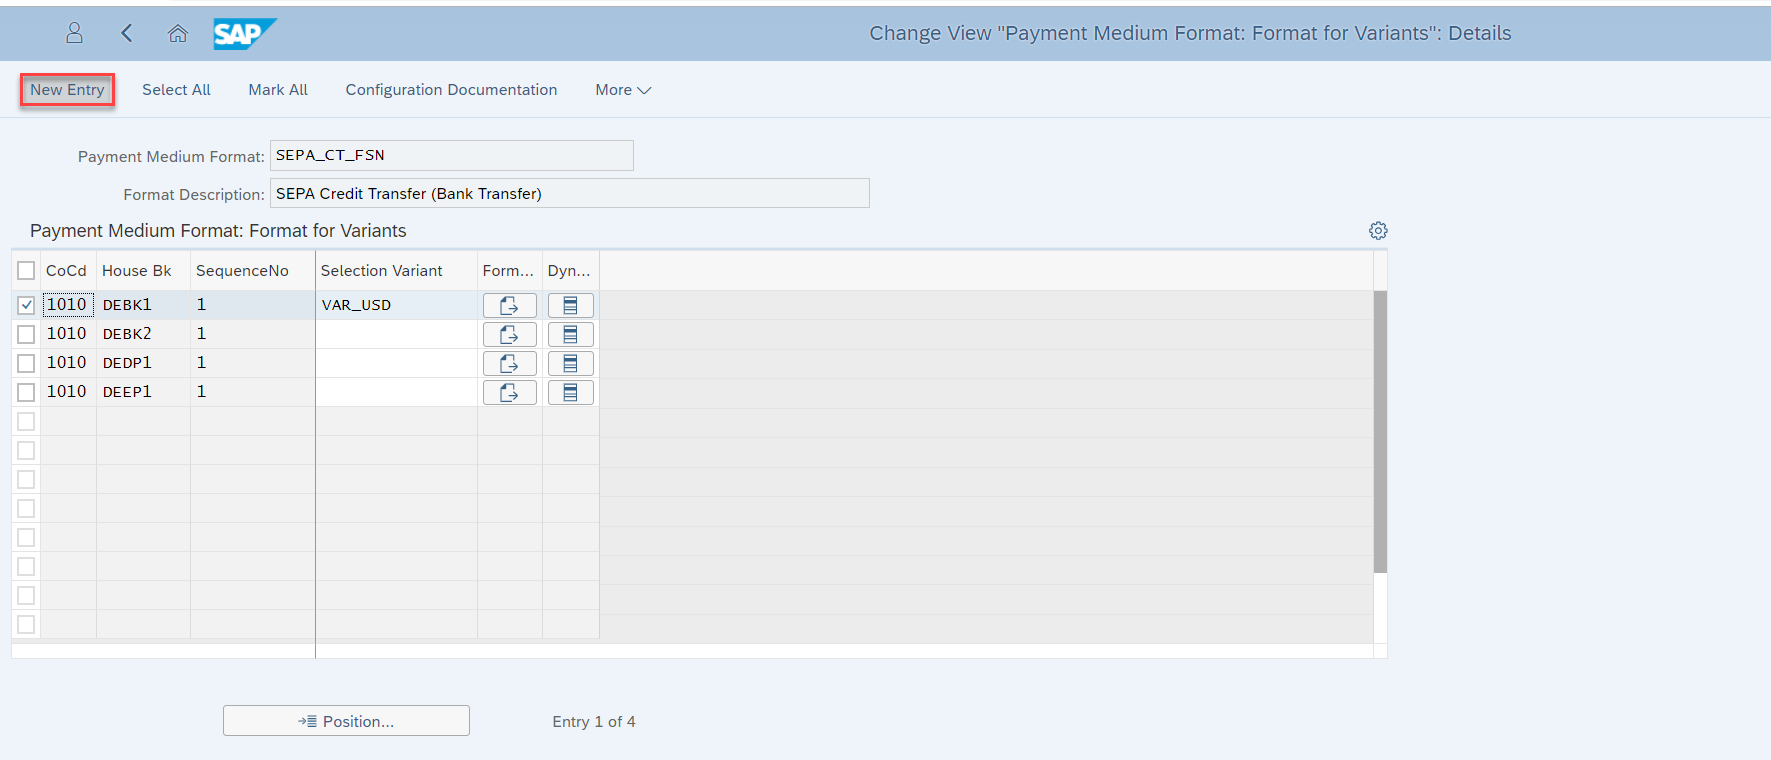Click the Payment Medium Format field
This screenshot has height=760, width=1771.
point(451,155)
